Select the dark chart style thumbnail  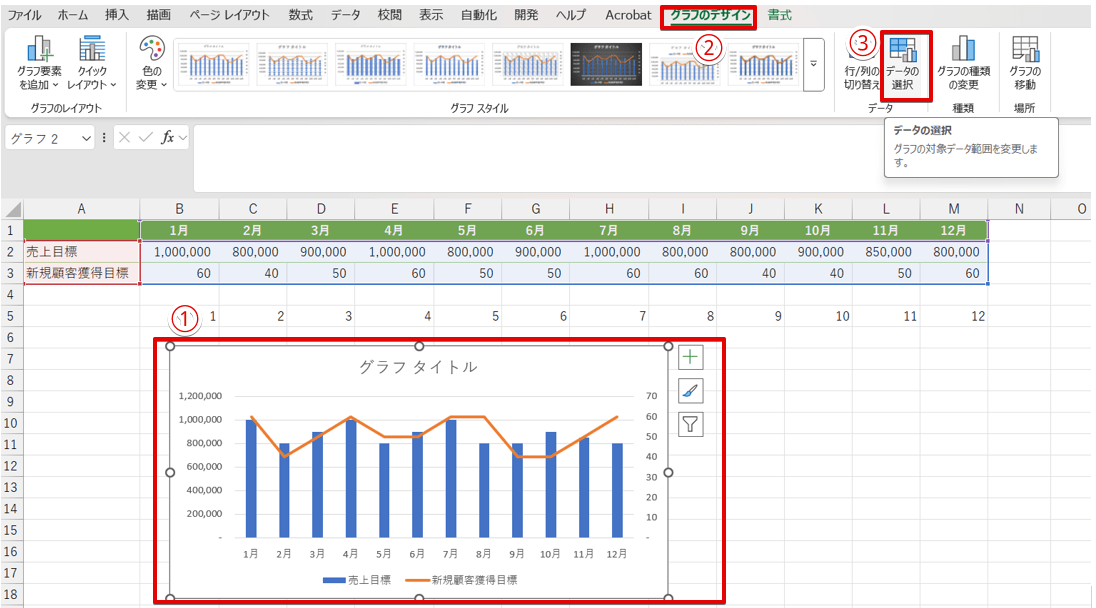point(606,64)
